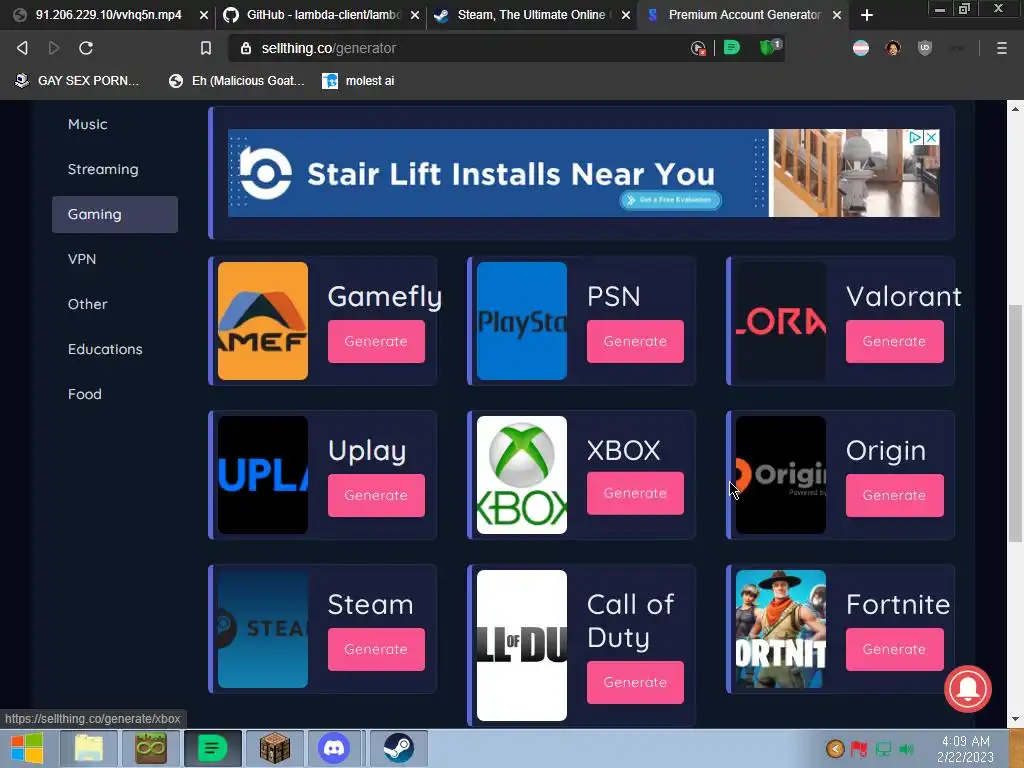The width and height of the screenshot is (1024, 768).
Task: Select Other category in sidebar
Action: 88,304
